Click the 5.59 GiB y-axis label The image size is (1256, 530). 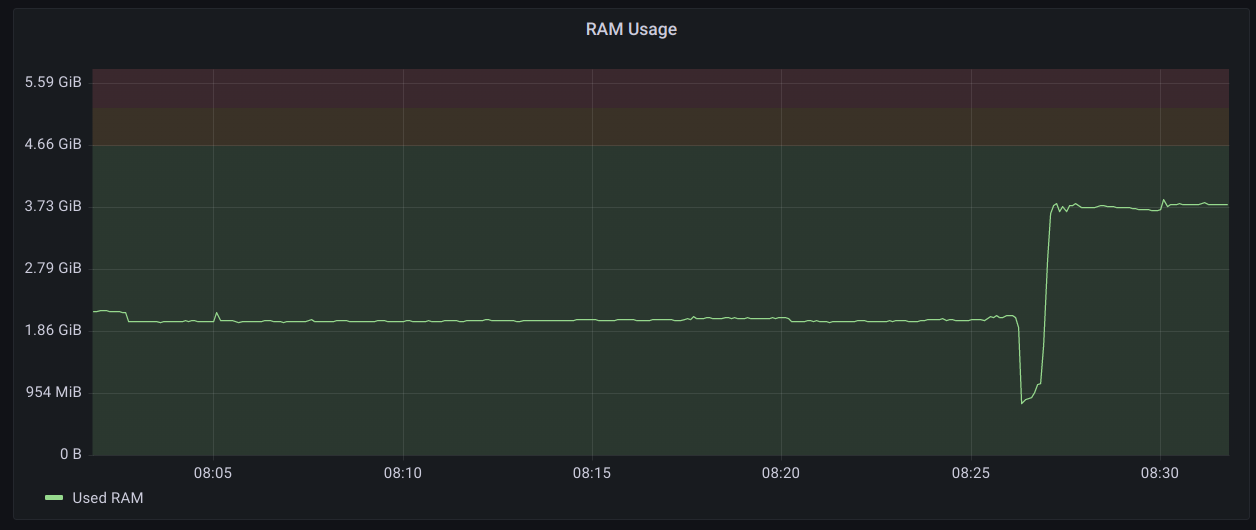(x=53, y=82)
